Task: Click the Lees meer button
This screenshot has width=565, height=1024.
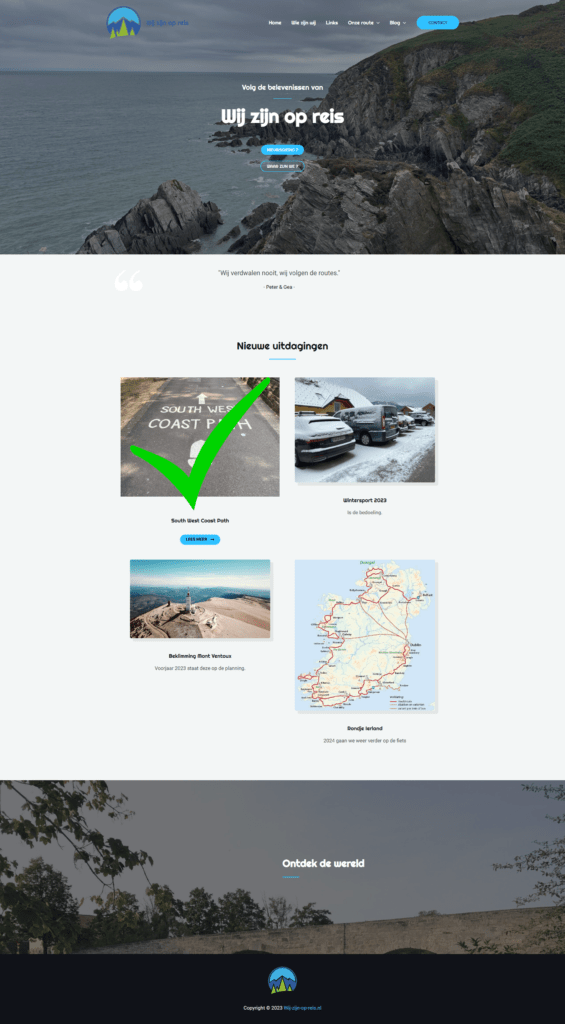Action: [200, 539]
